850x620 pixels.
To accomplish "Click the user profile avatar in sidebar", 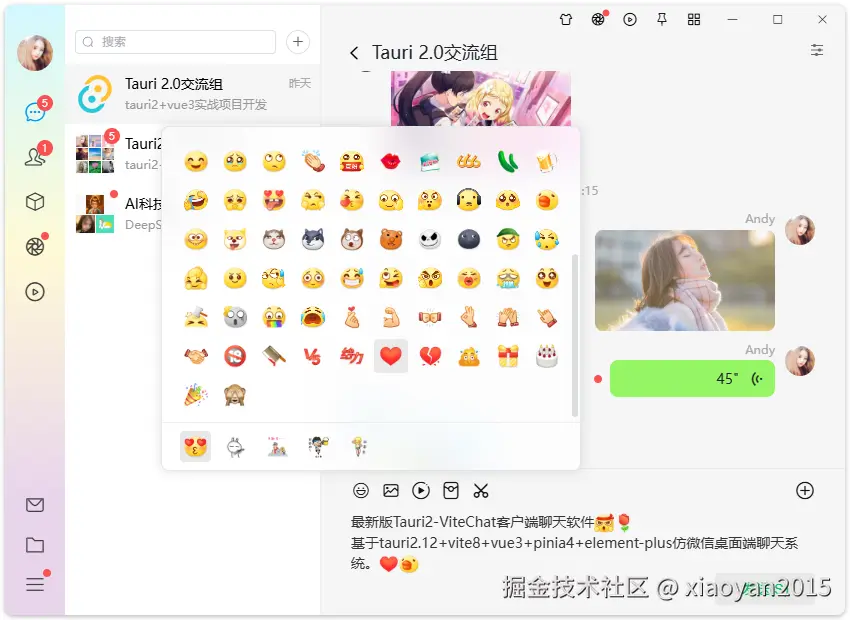I will click(x=35, y=53).
